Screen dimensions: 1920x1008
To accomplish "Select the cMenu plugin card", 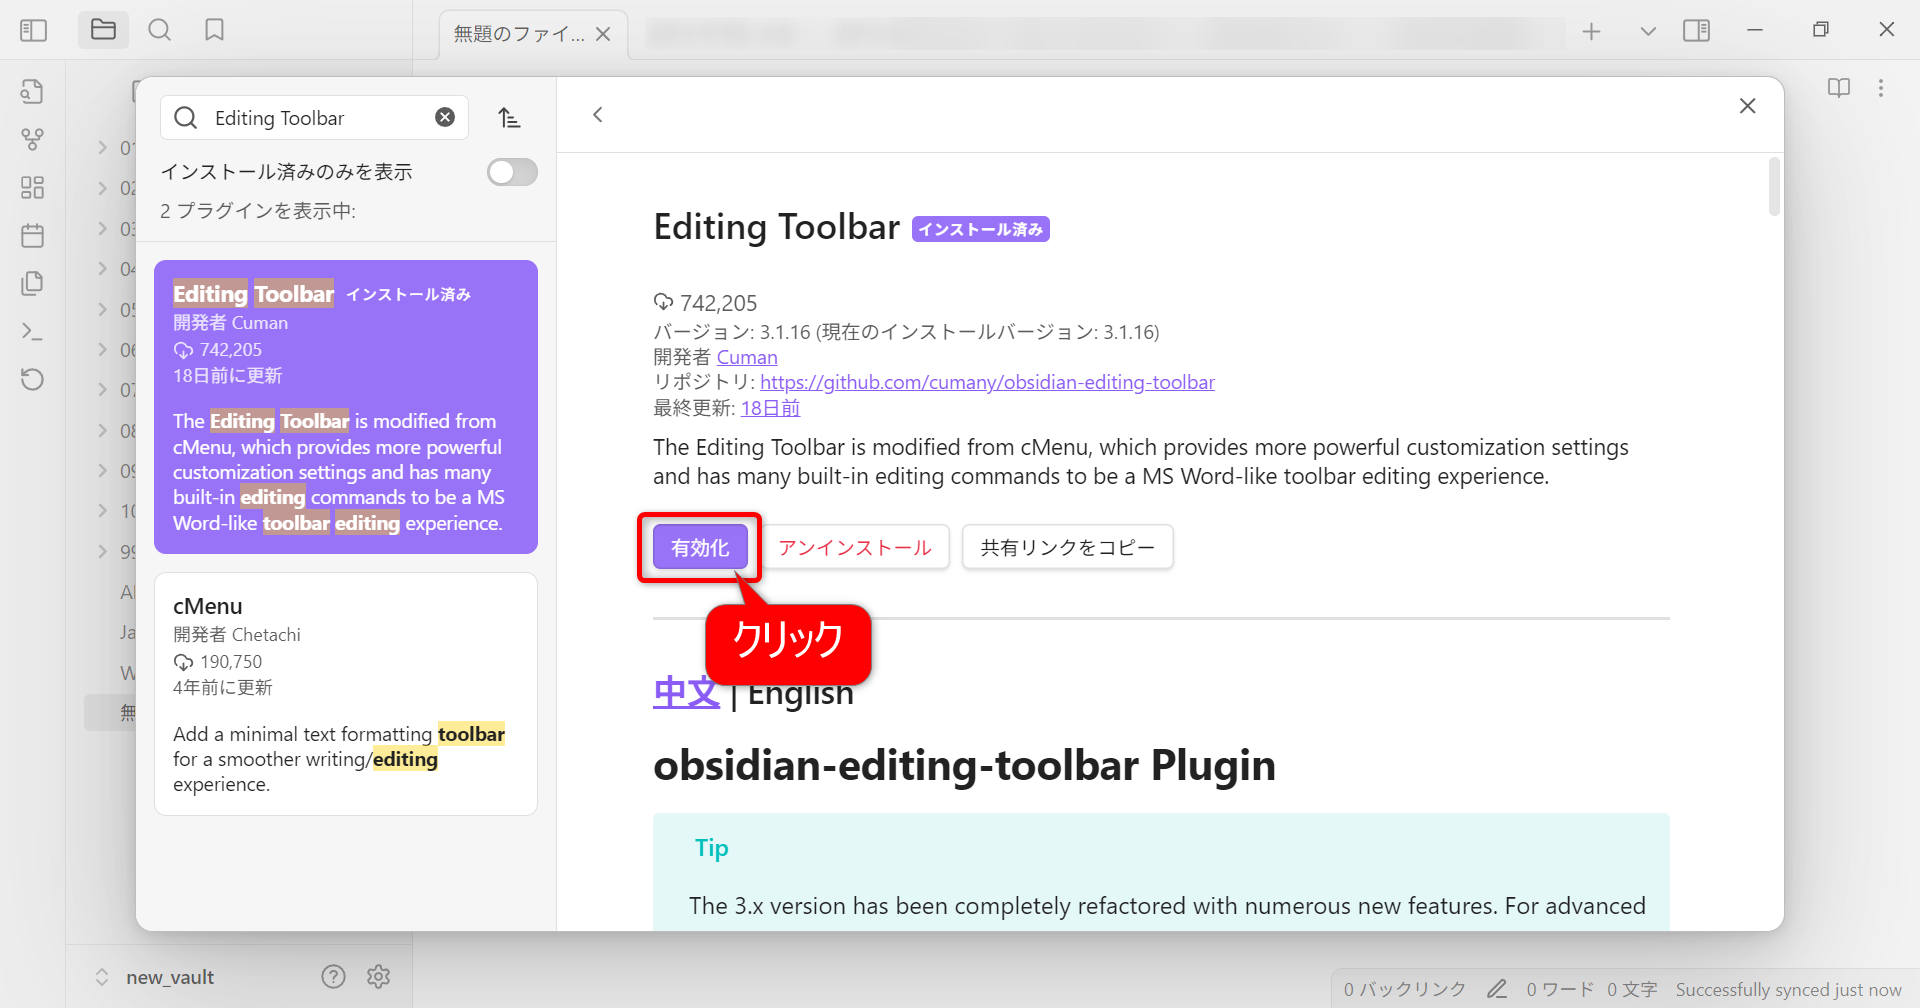I will 346,694.
